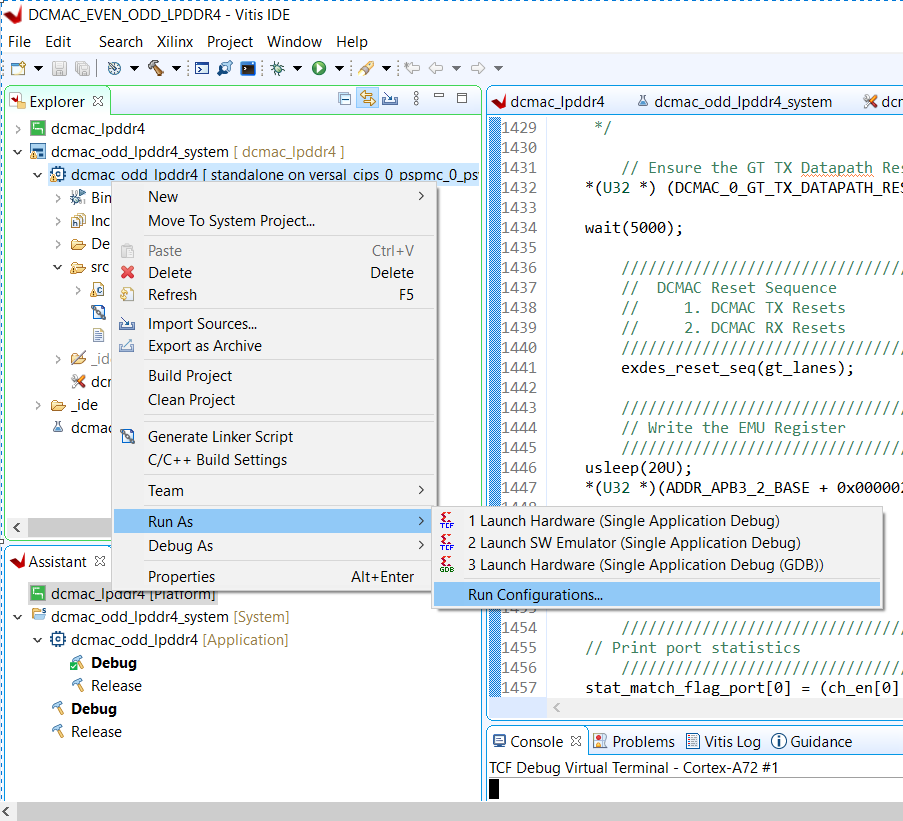Open the terminal console toolbar icon
Screen dimensions: 903x821
tap(247, 68)
